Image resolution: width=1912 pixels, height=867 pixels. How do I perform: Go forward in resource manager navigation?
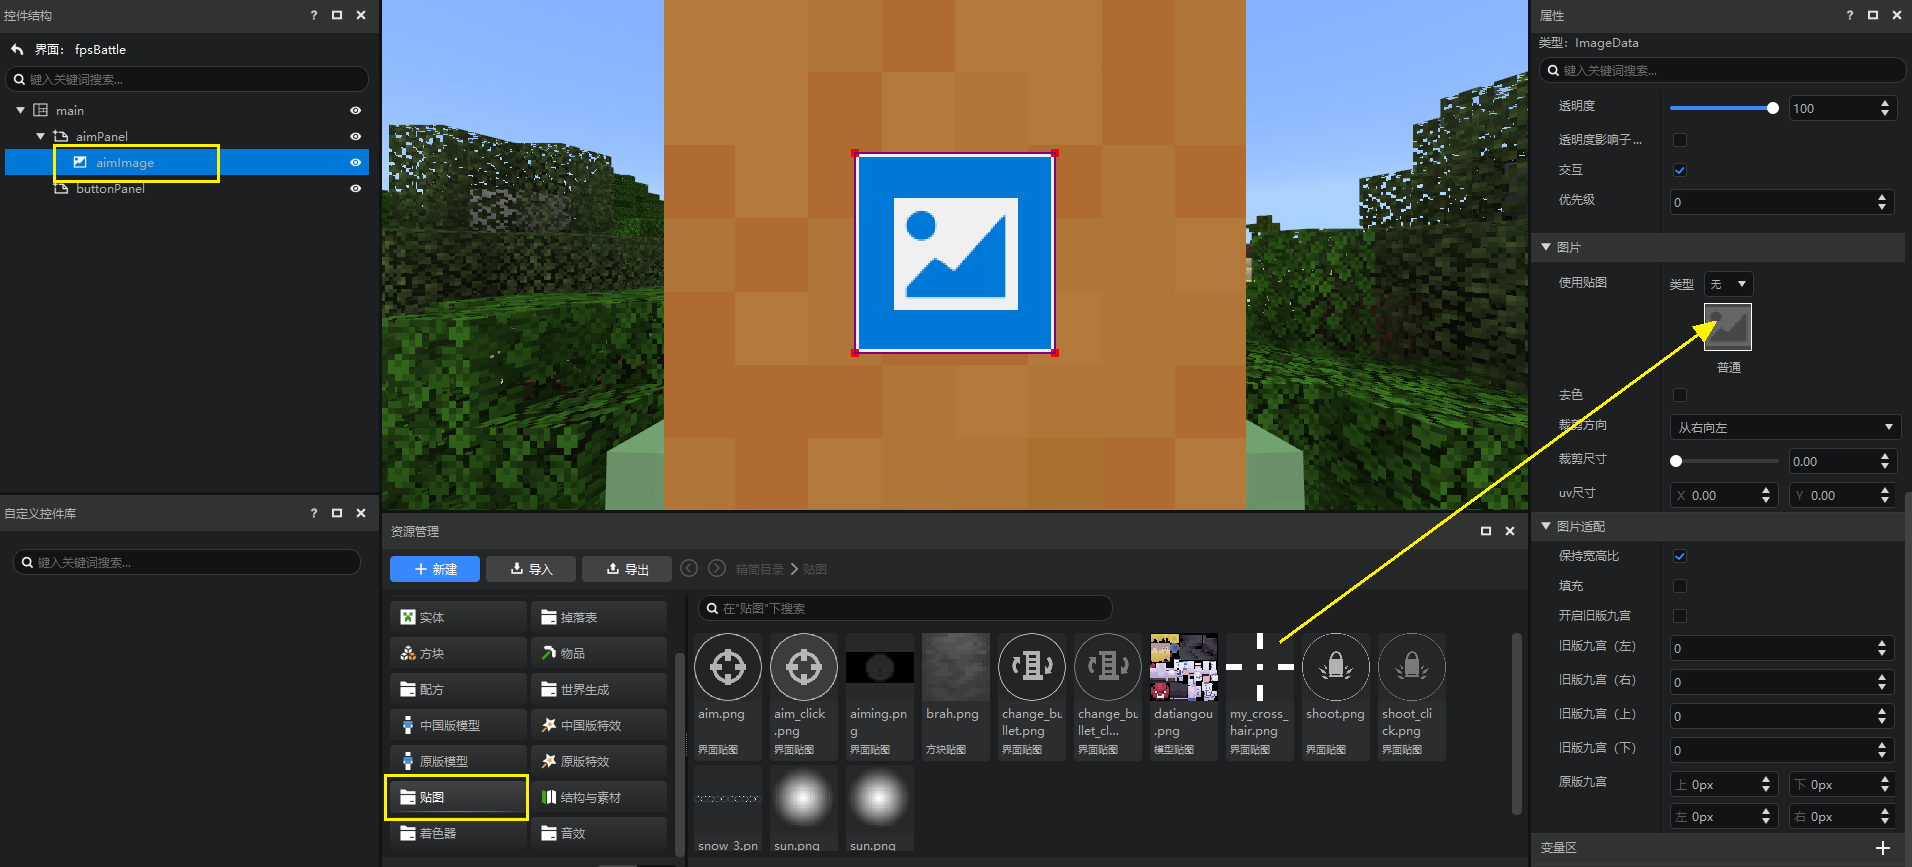click(x=717, y=568)
